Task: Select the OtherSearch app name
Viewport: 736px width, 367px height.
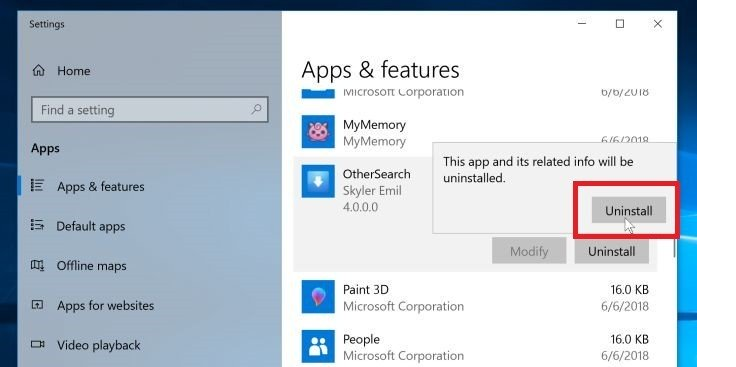Action: tap(376, 174)
